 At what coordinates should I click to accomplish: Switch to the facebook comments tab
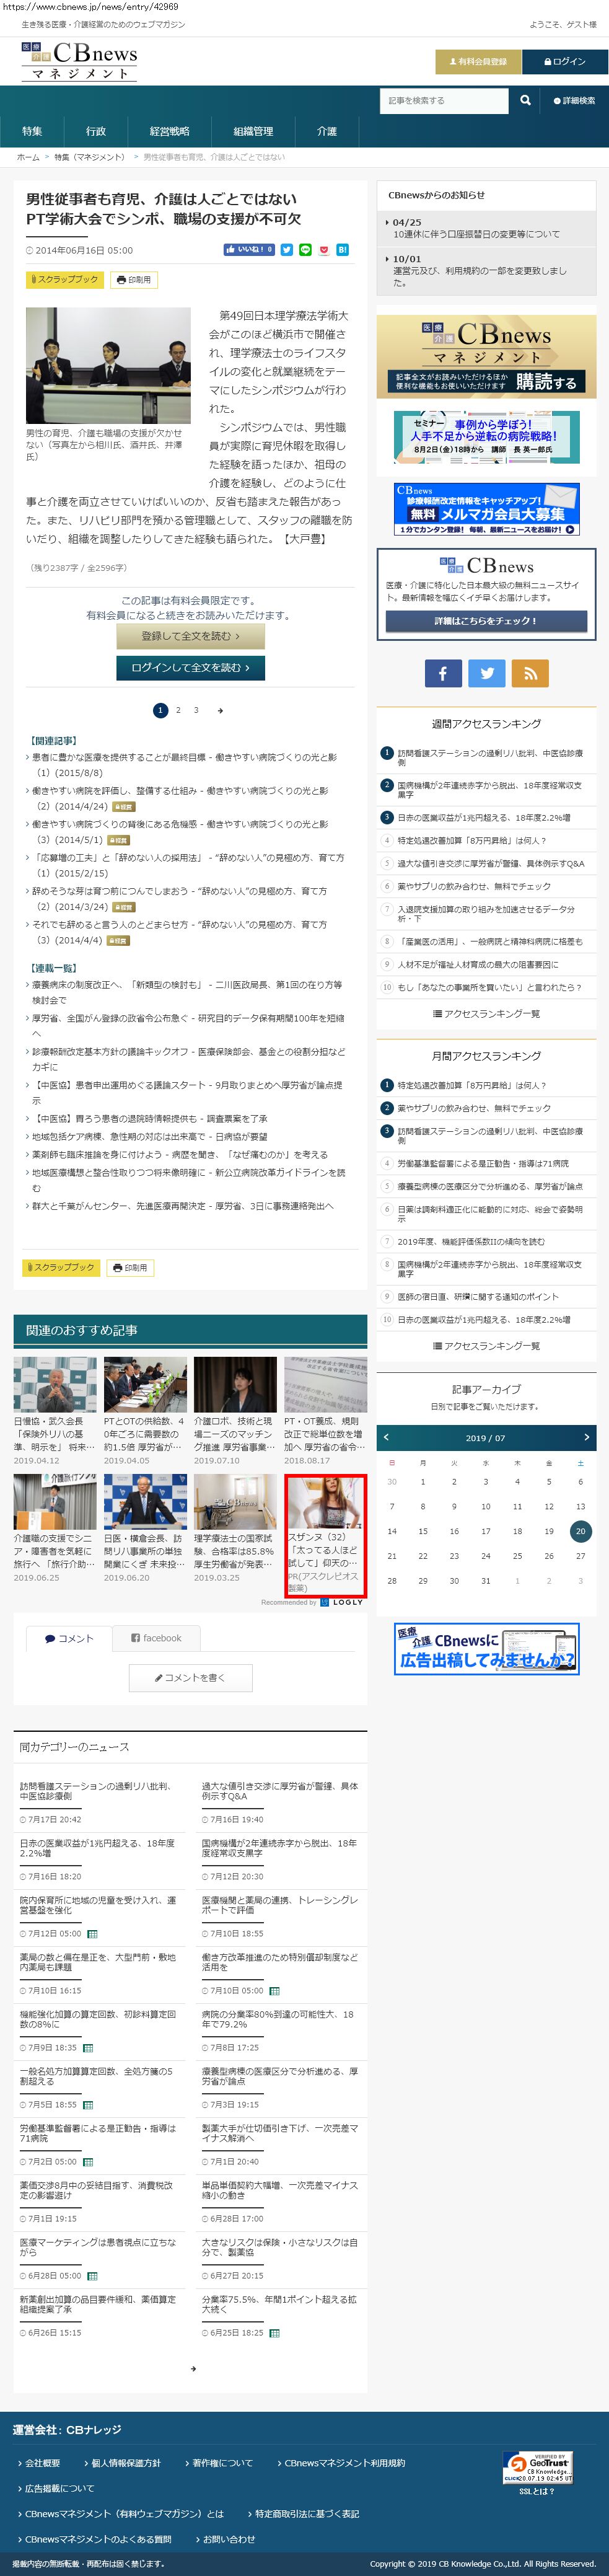(156, 1638)
